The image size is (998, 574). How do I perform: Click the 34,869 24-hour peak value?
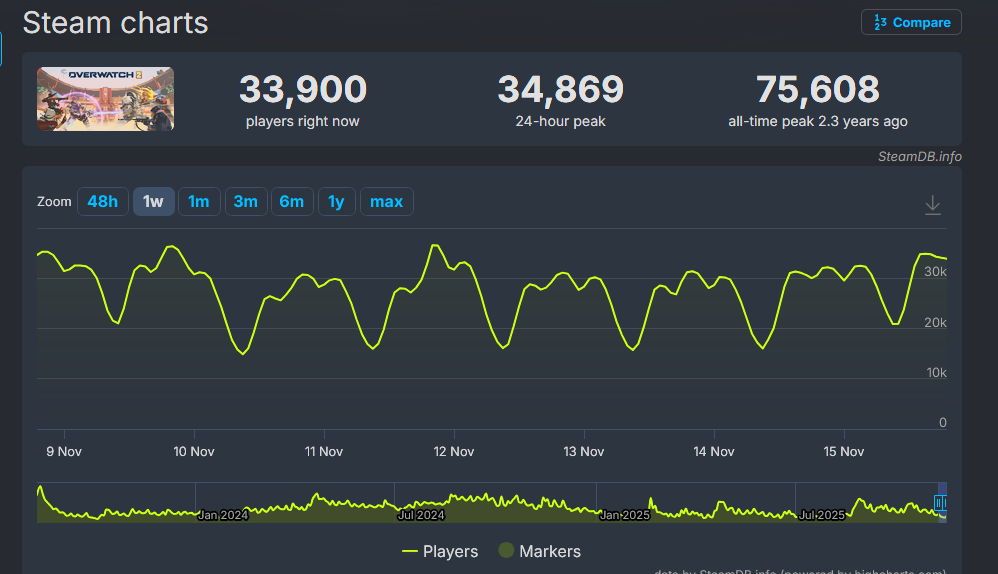pos(561,89)
